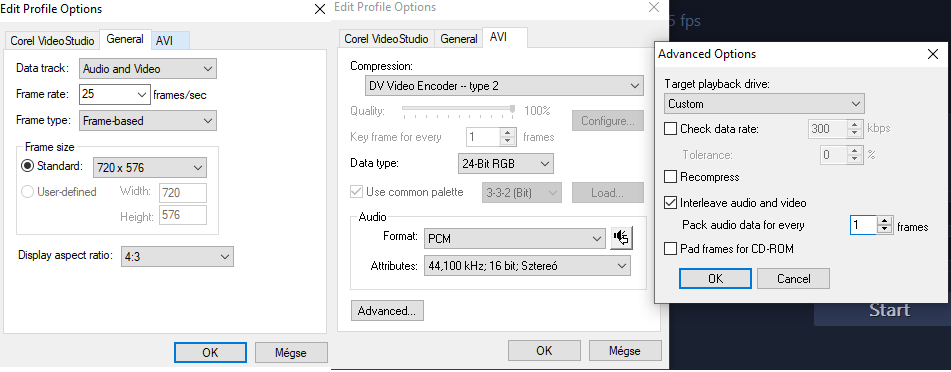Expand the Frame rate combo box
The width and height of the screenshot is (951, 372).
115,95
